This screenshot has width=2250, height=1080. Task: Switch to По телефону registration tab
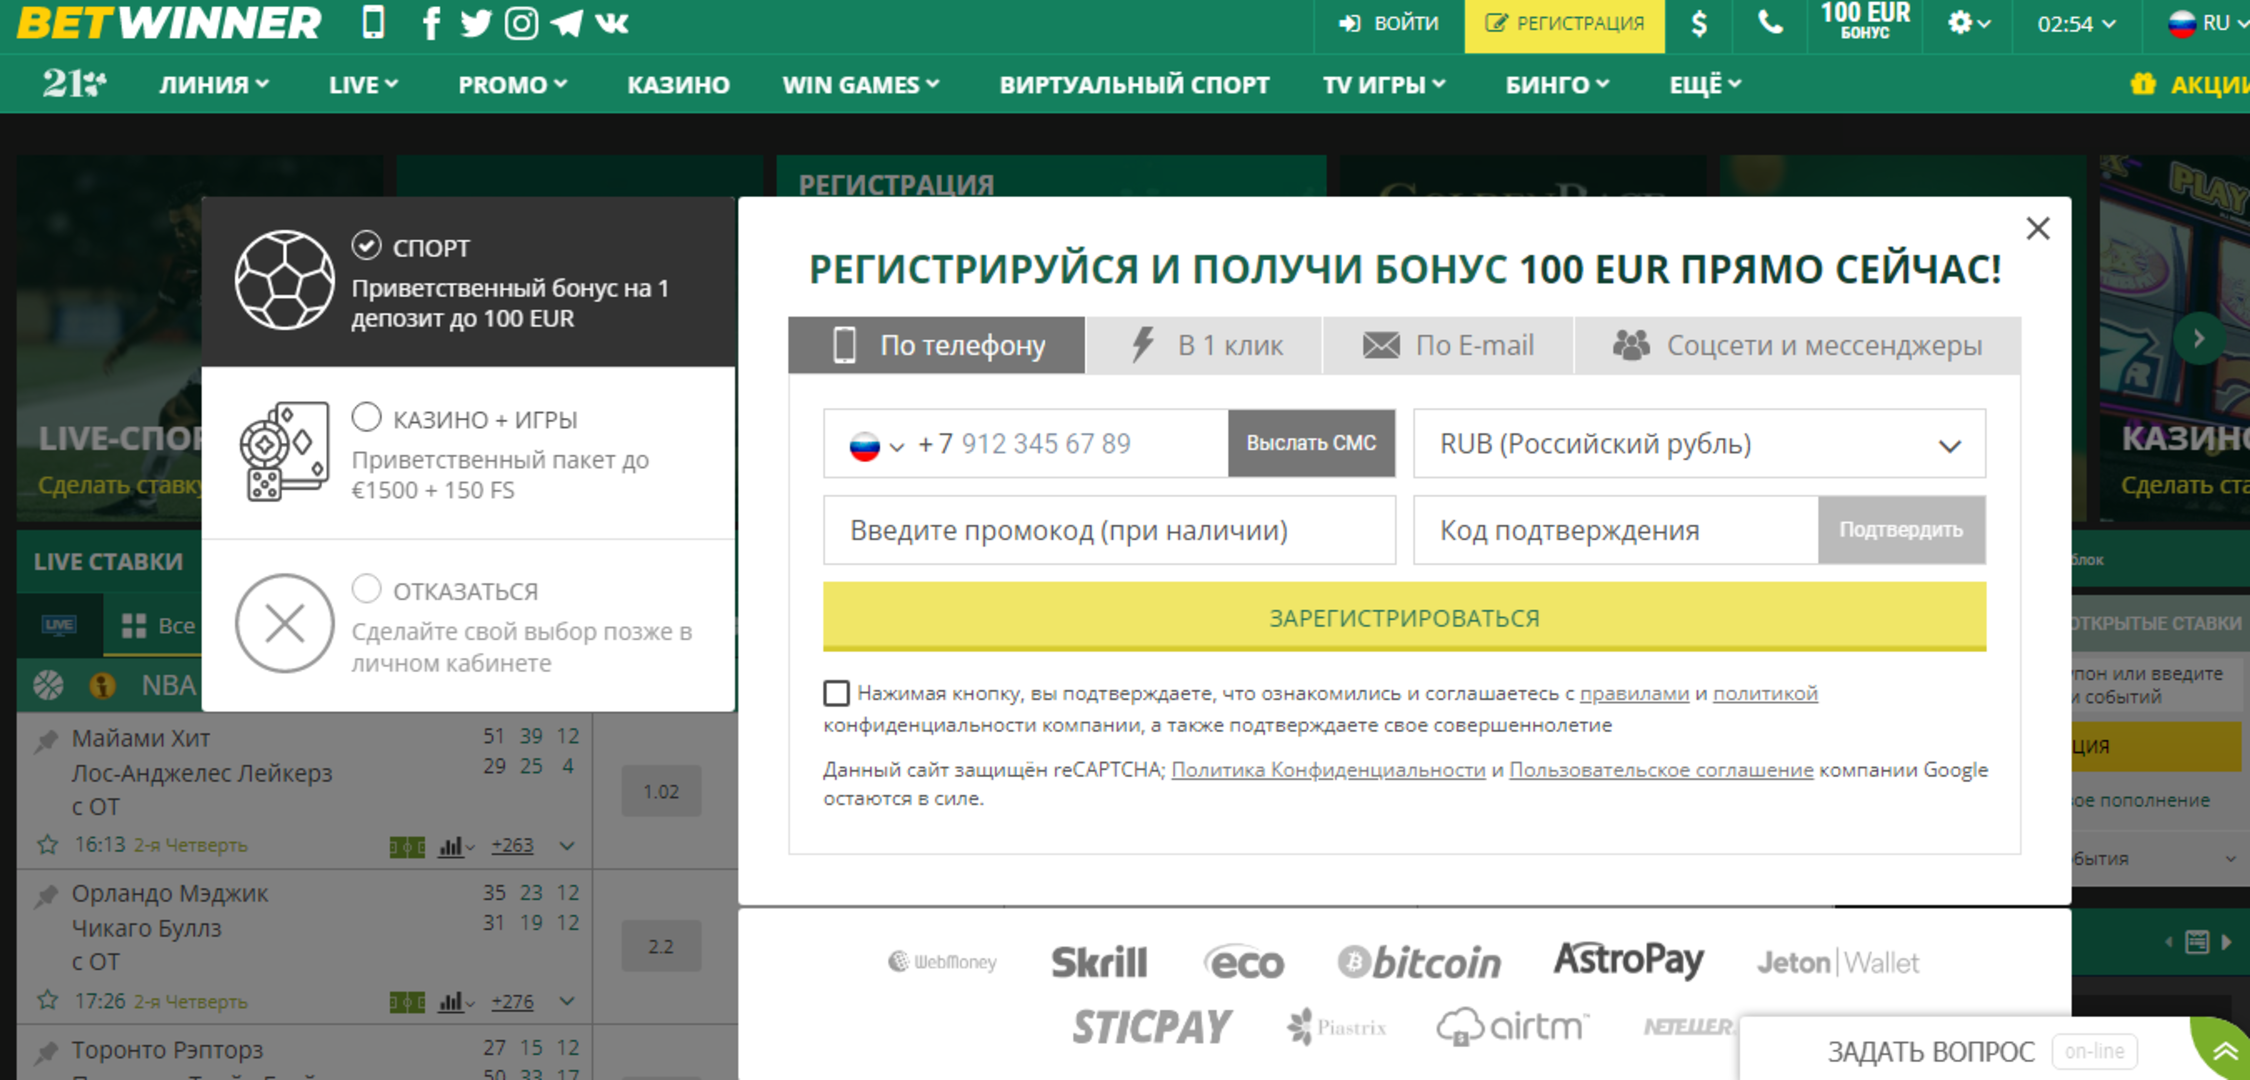937,346
